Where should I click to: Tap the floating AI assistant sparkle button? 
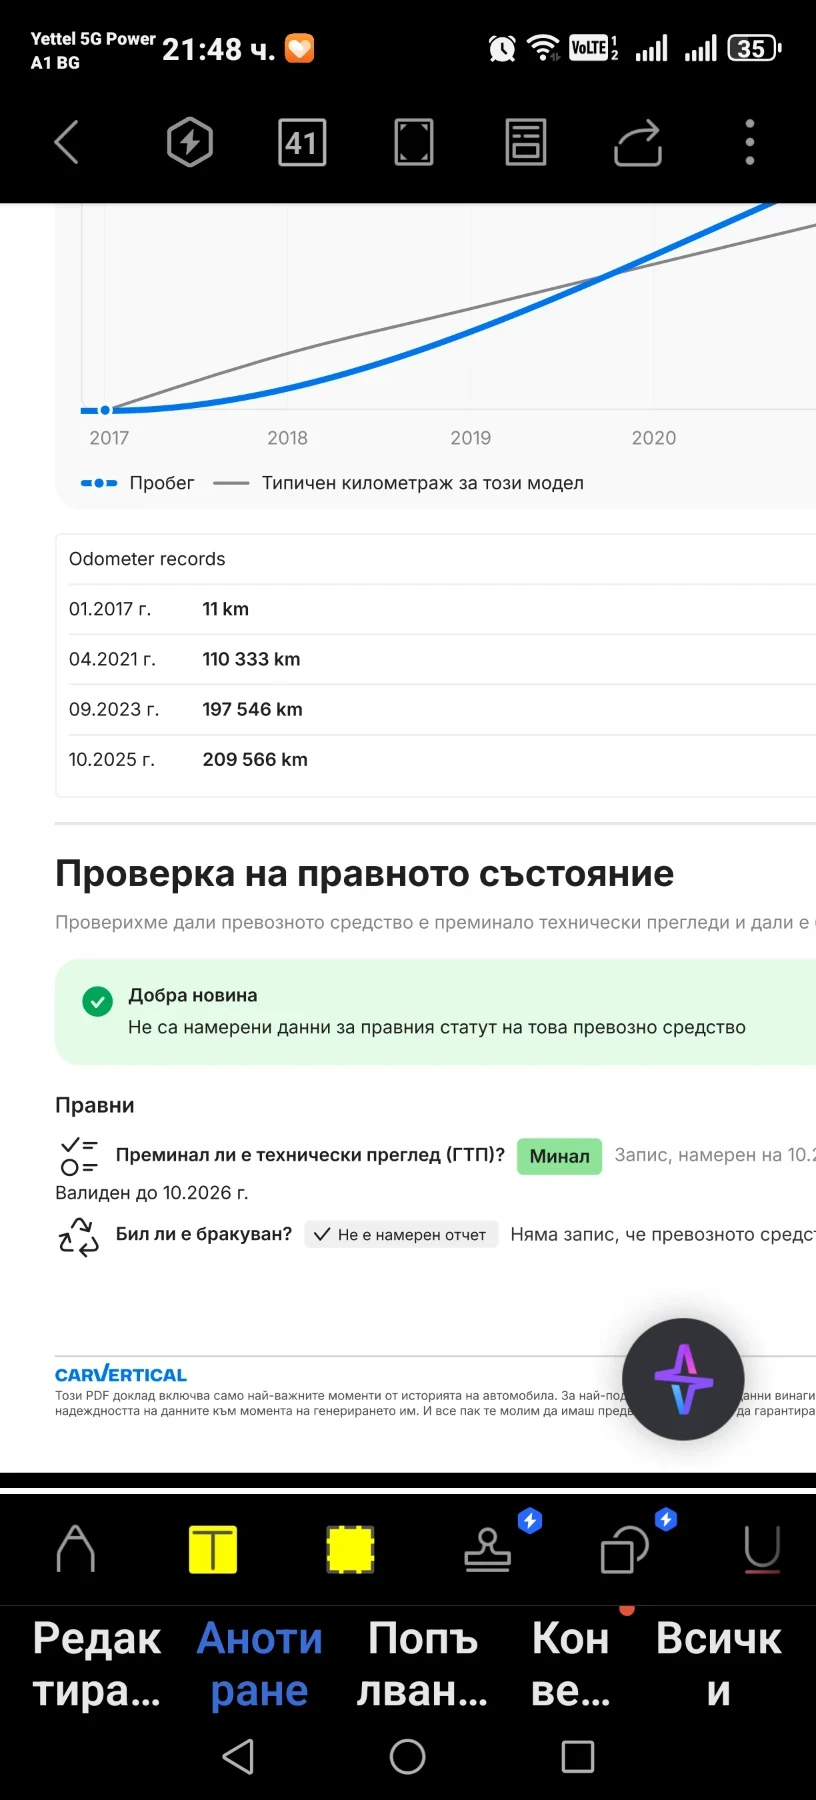point(683,1379)
